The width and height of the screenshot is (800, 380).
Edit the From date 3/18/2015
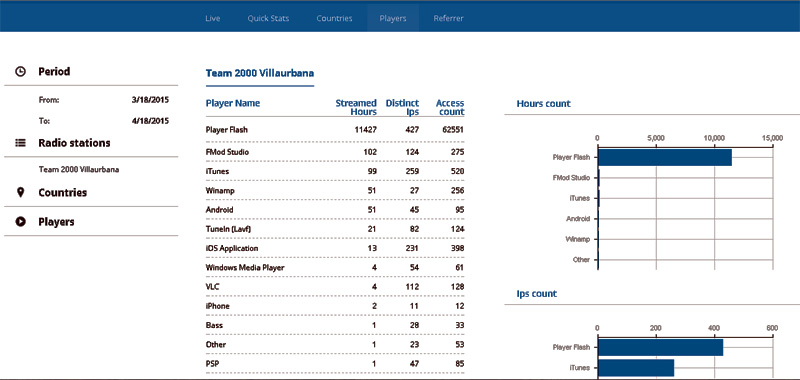point(150,100)
